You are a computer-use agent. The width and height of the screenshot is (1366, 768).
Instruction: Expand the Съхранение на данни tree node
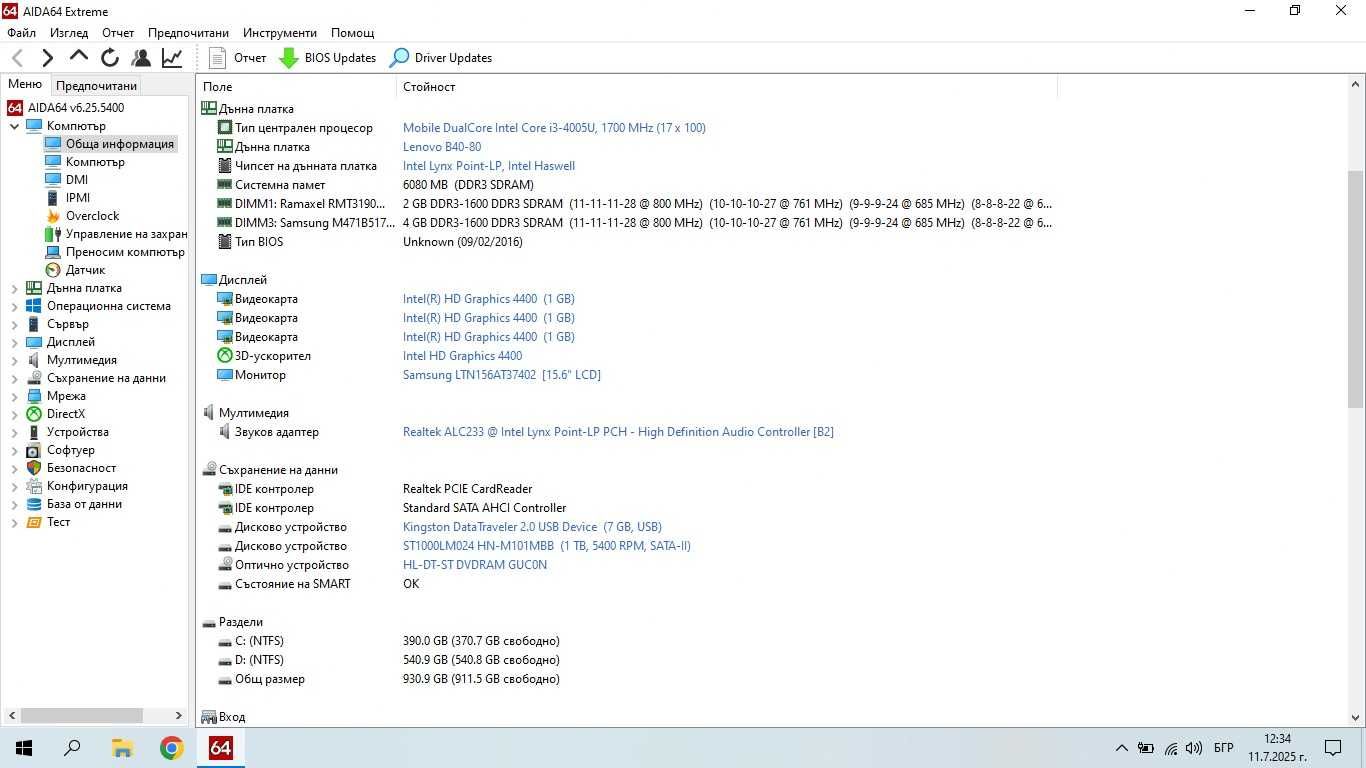click(x=15, y=378)
